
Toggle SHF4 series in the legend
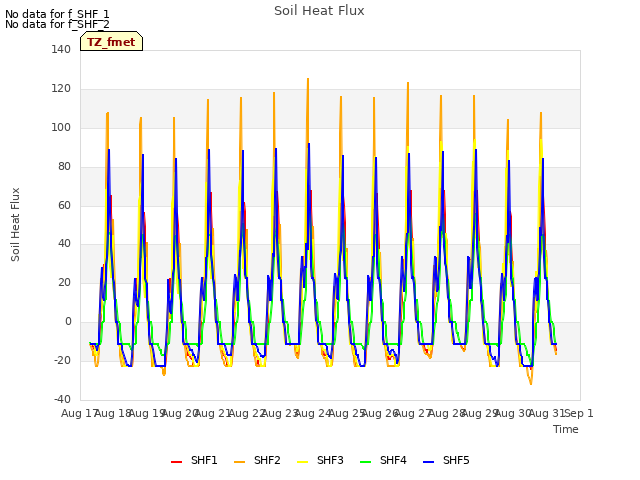(x=383, y=460)
